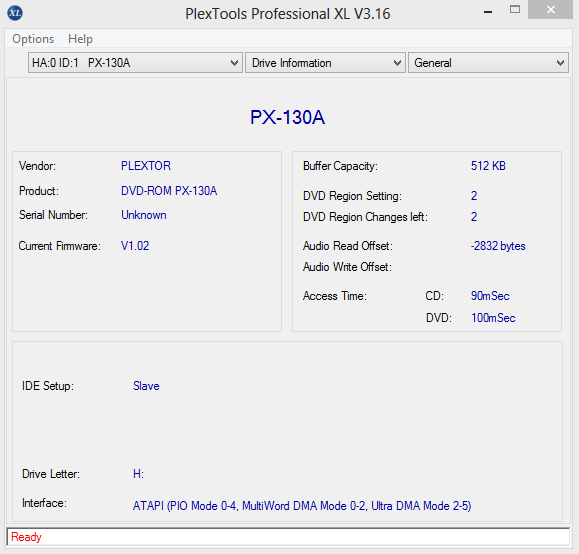579x554 pixels.
Task: Click the Unknown serial number value
Action: (144, 215)
